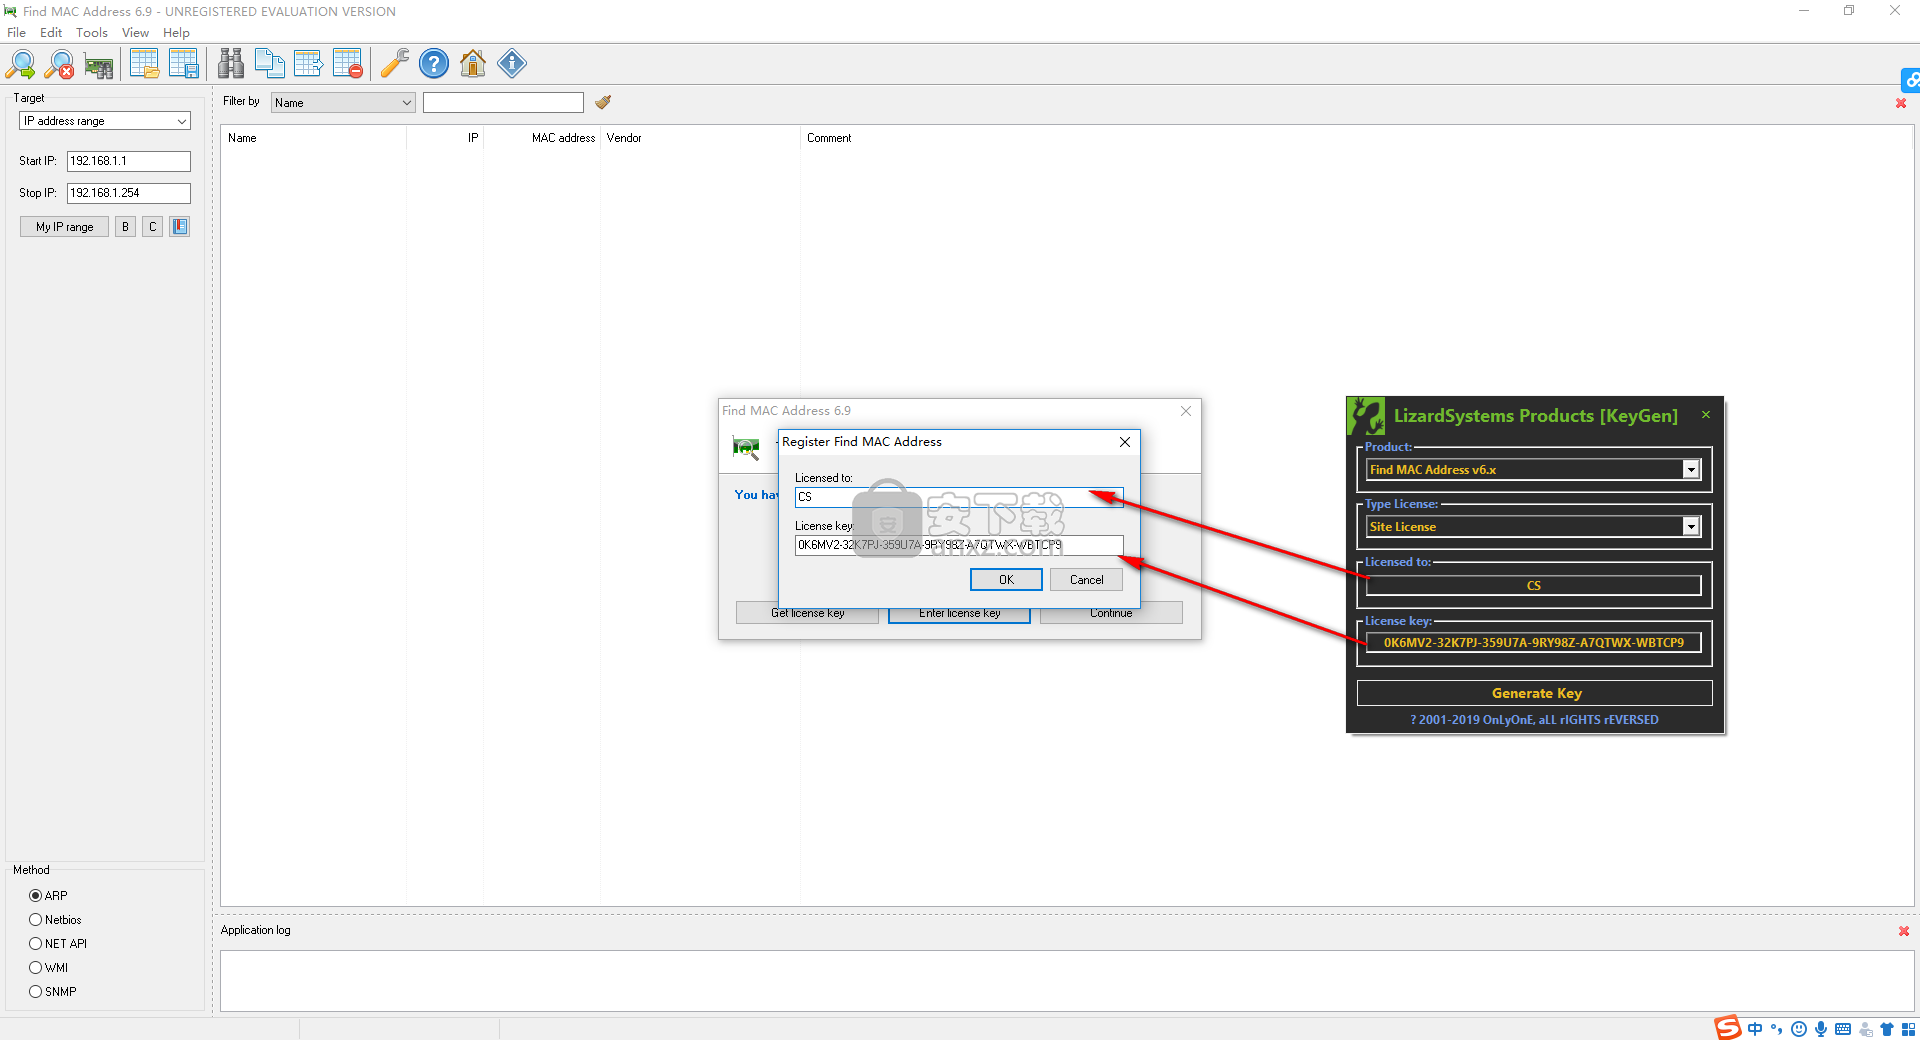Open settings with the wrench icon
1920x1040 pixels.
395,64
